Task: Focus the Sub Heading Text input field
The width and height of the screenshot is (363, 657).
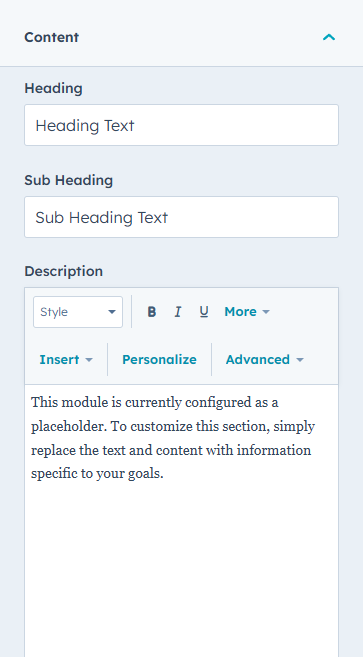Action: pyautogui.click(x=182, y=217)
